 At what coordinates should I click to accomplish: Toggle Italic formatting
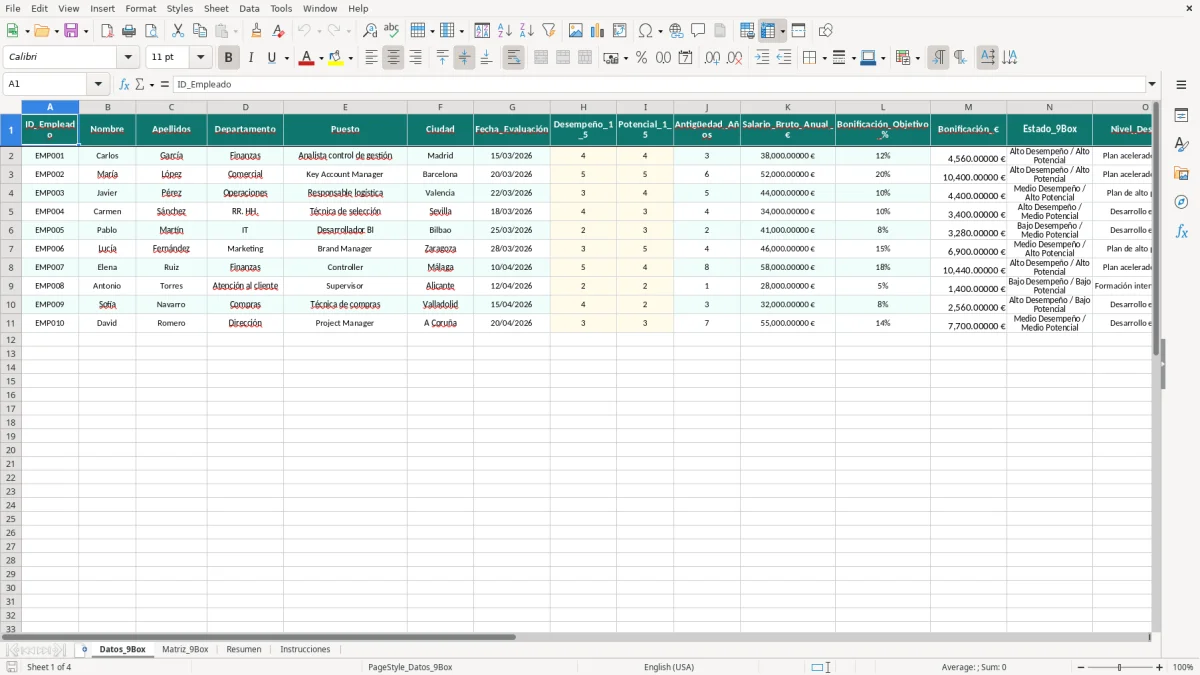[x=251, y=58]
